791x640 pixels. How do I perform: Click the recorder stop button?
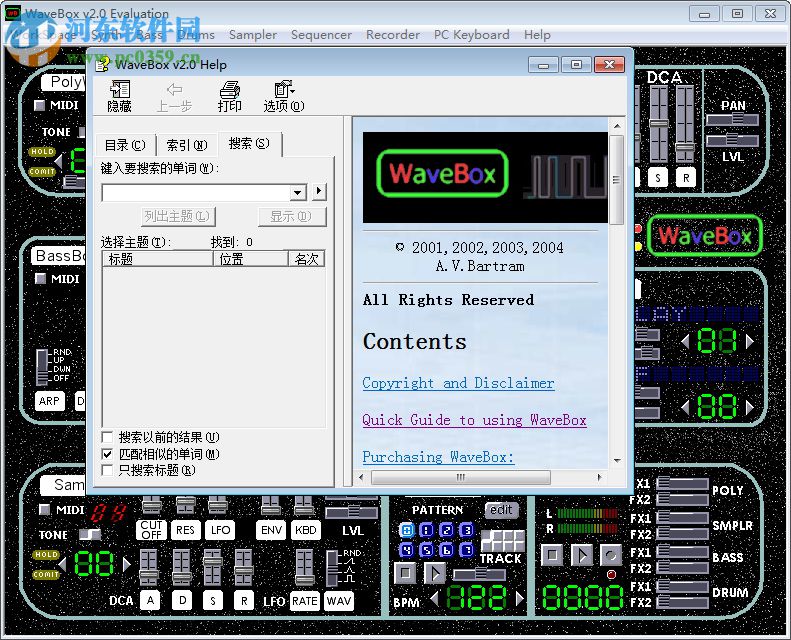pos(552,555)
